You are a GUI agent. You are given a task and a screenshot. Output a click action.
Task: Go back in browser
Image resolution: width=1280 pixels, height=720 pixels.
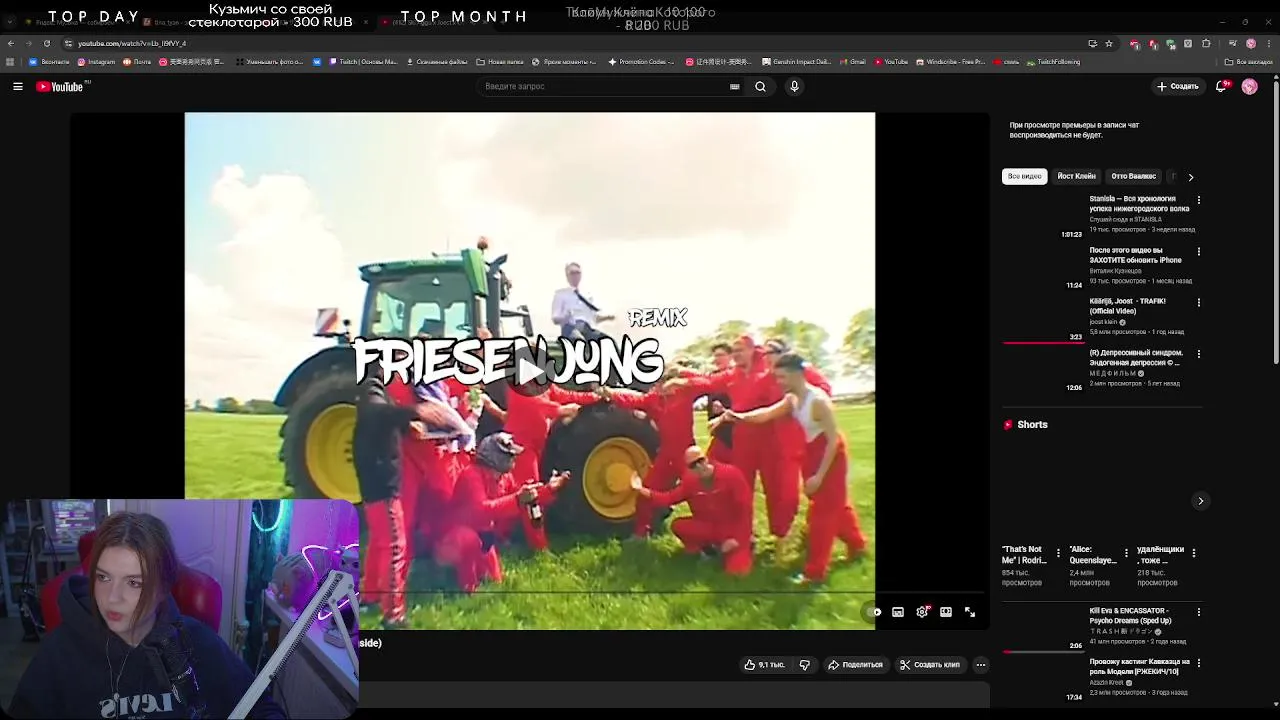pos(11,44)
